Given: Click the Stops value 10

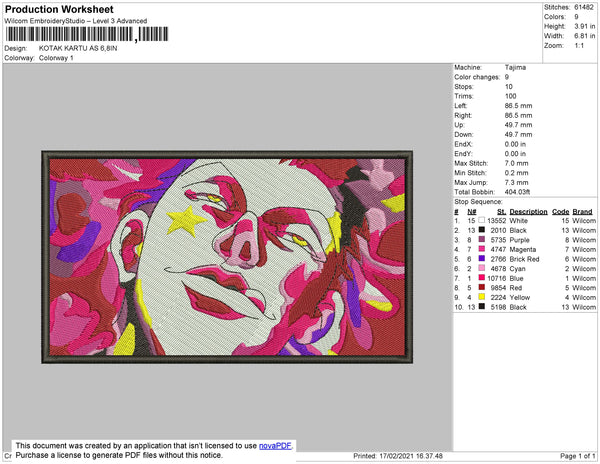Looking at the screenshot, I should pyautogui.click(x=509, y=86).
